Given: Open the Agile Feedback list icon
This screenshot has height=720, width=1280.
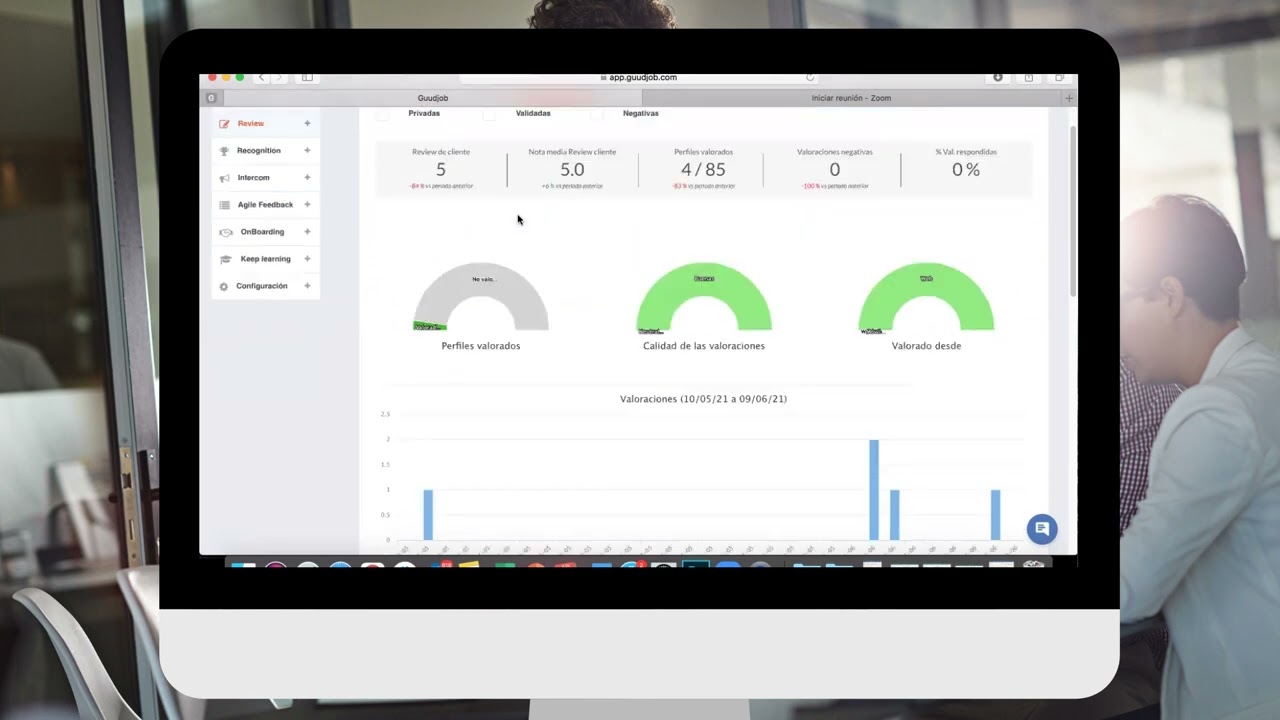Looking at the screenshot, I should (x=224, y=205).
